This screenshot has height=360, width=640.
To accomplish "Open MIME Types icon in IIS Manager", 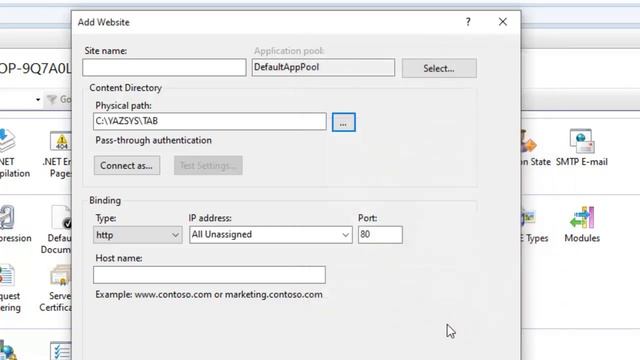I will [535, 224].
